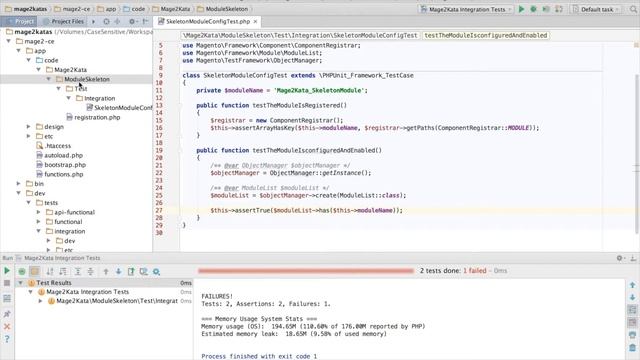Expand the design folder
The width and height of the screenshot is (640, 360).
pos(29,127)
